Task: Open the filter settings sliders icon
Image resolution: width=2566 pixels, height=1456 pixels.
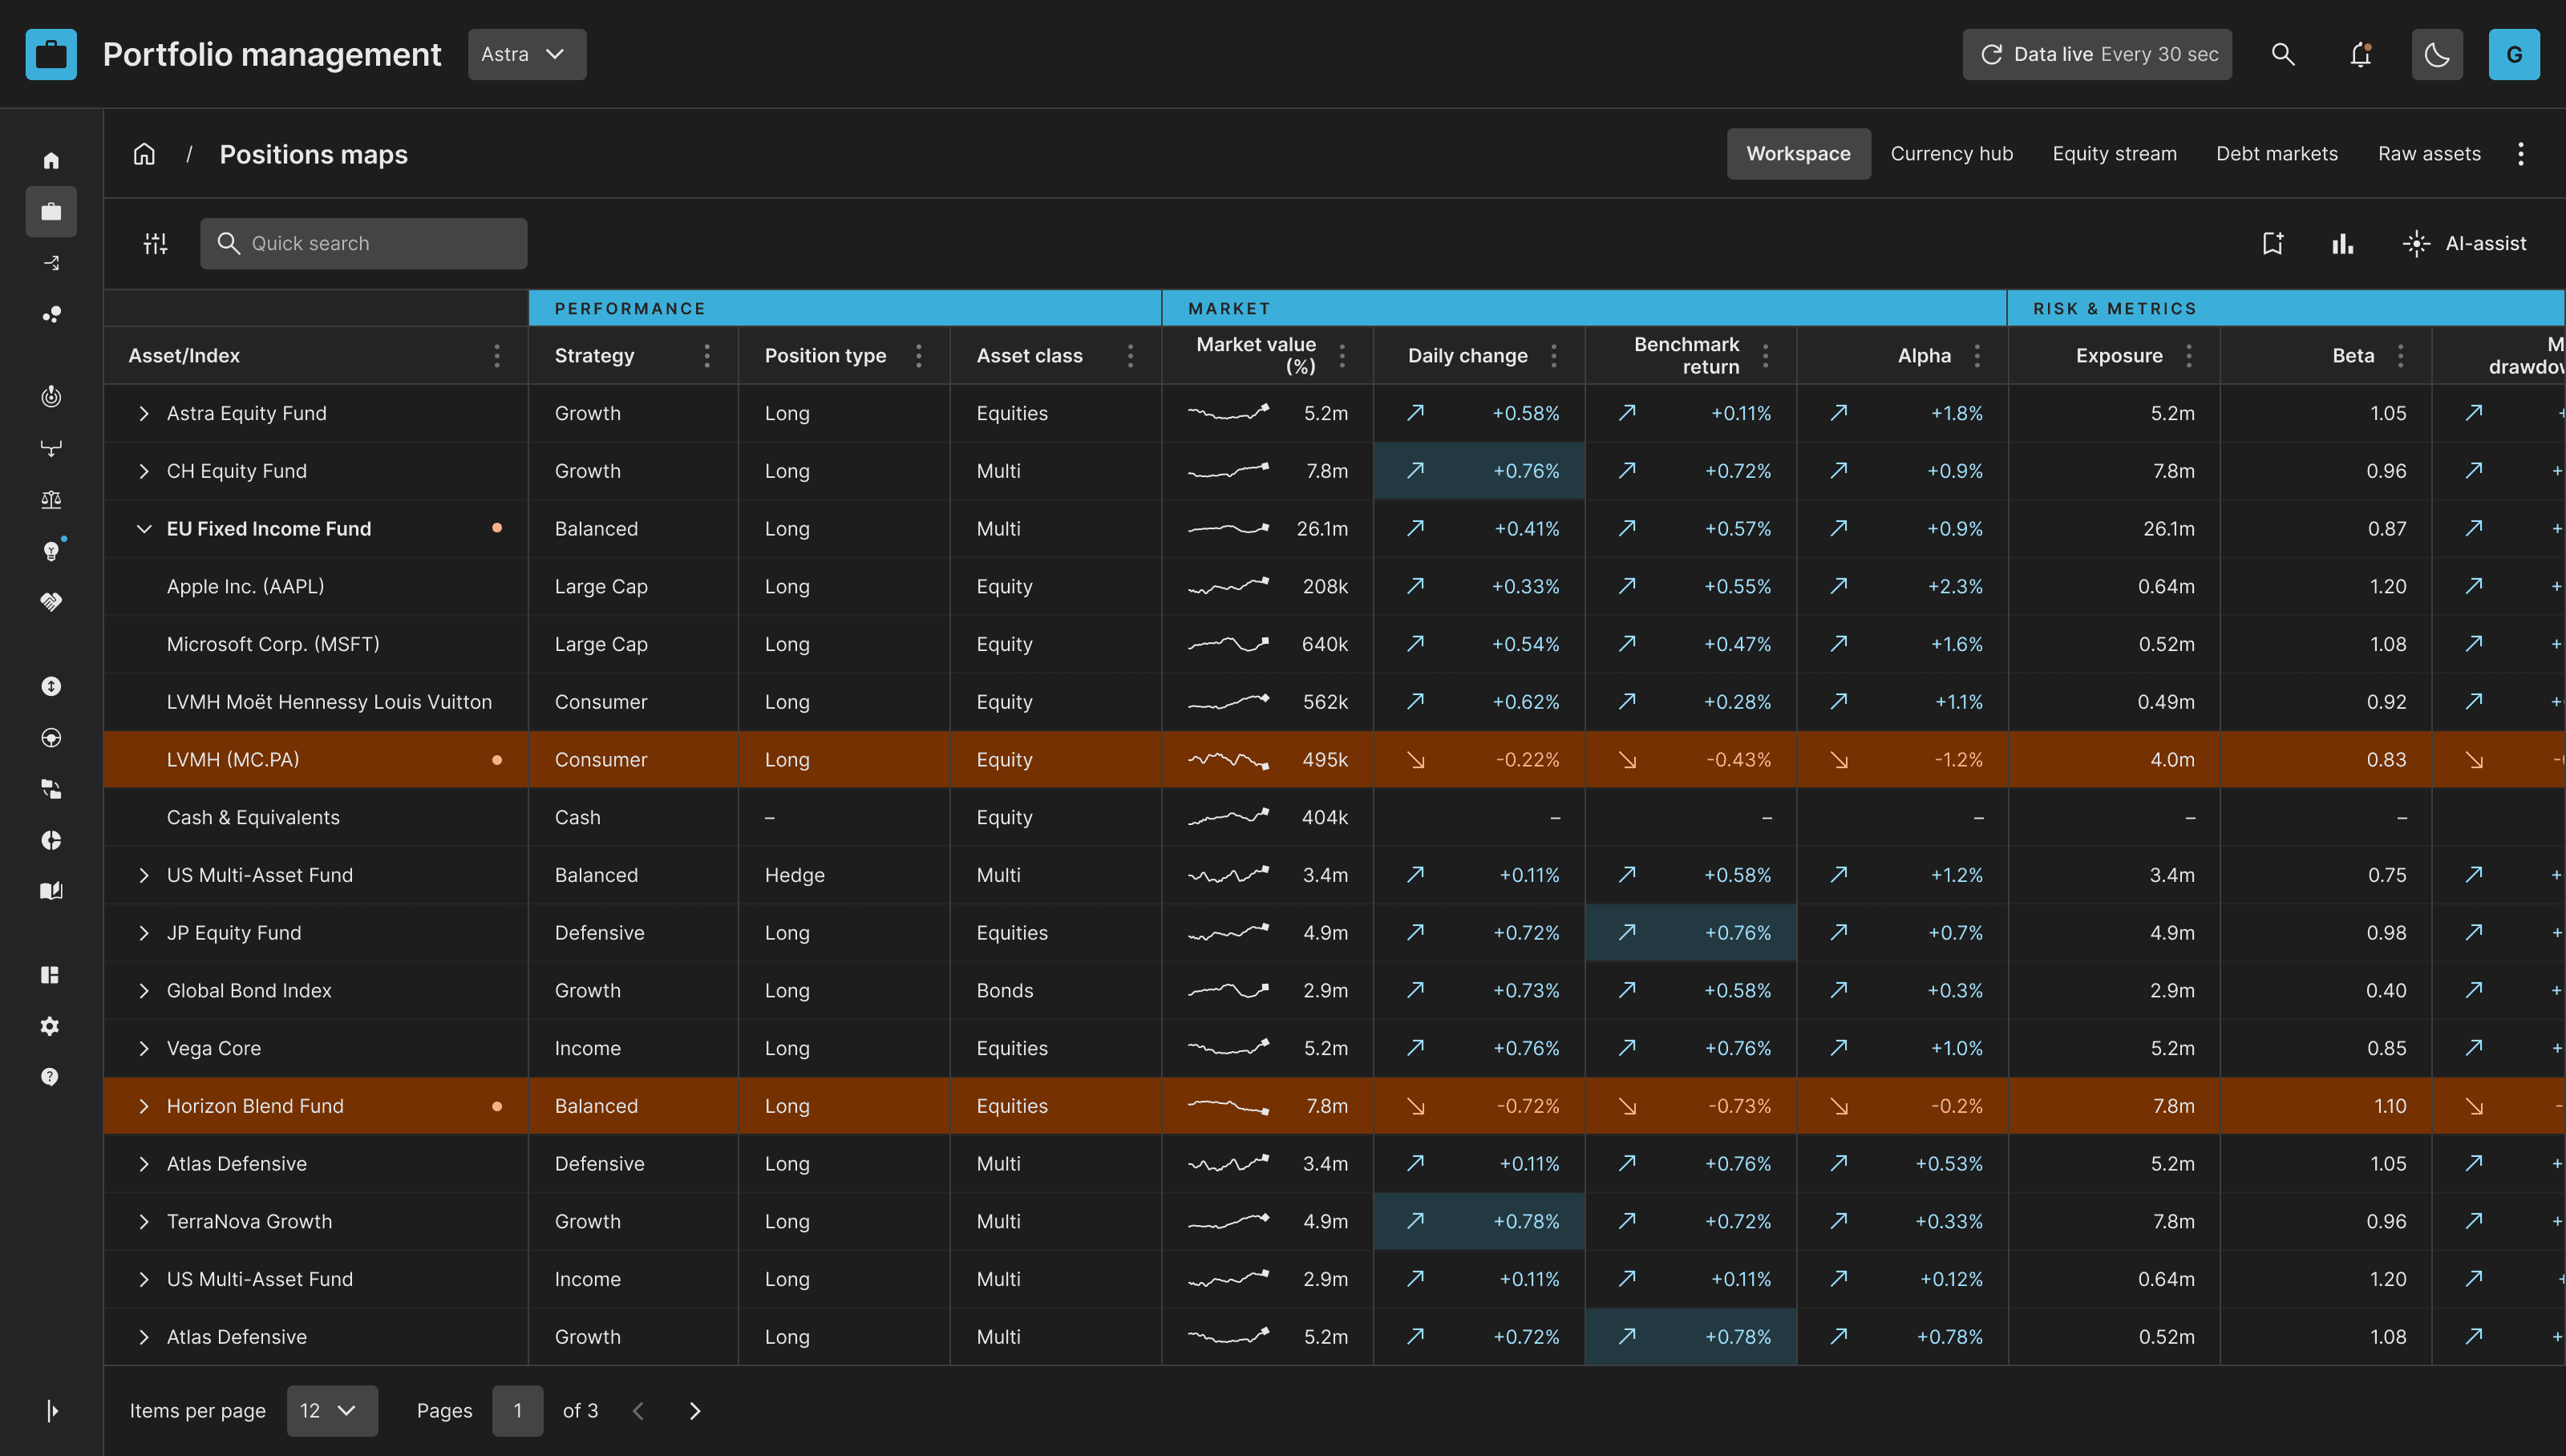Action: (155, 243)
